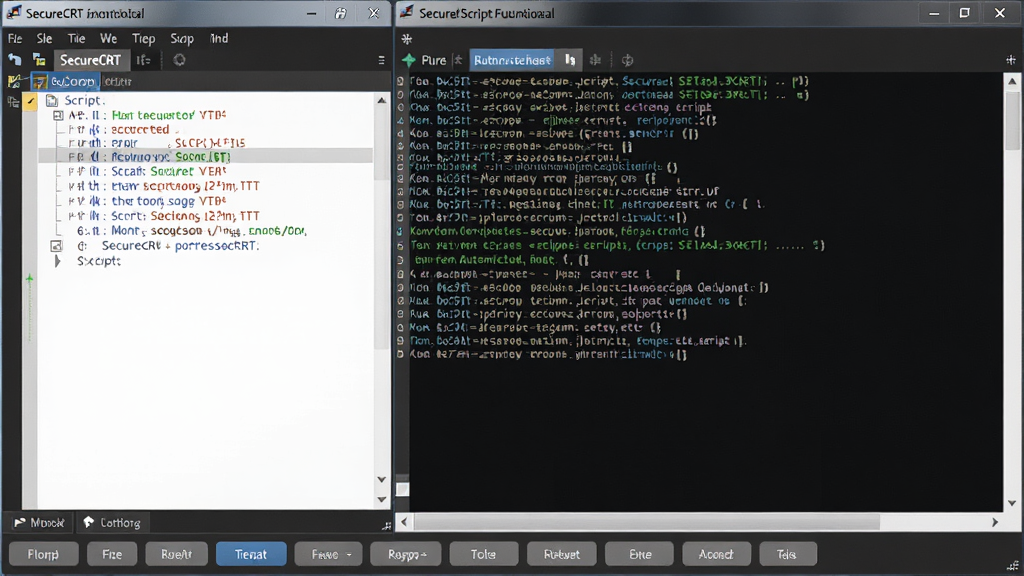Click the small sidebar icon beside the checkmark
Screen dimensions: 1024x576
point(12,102)
